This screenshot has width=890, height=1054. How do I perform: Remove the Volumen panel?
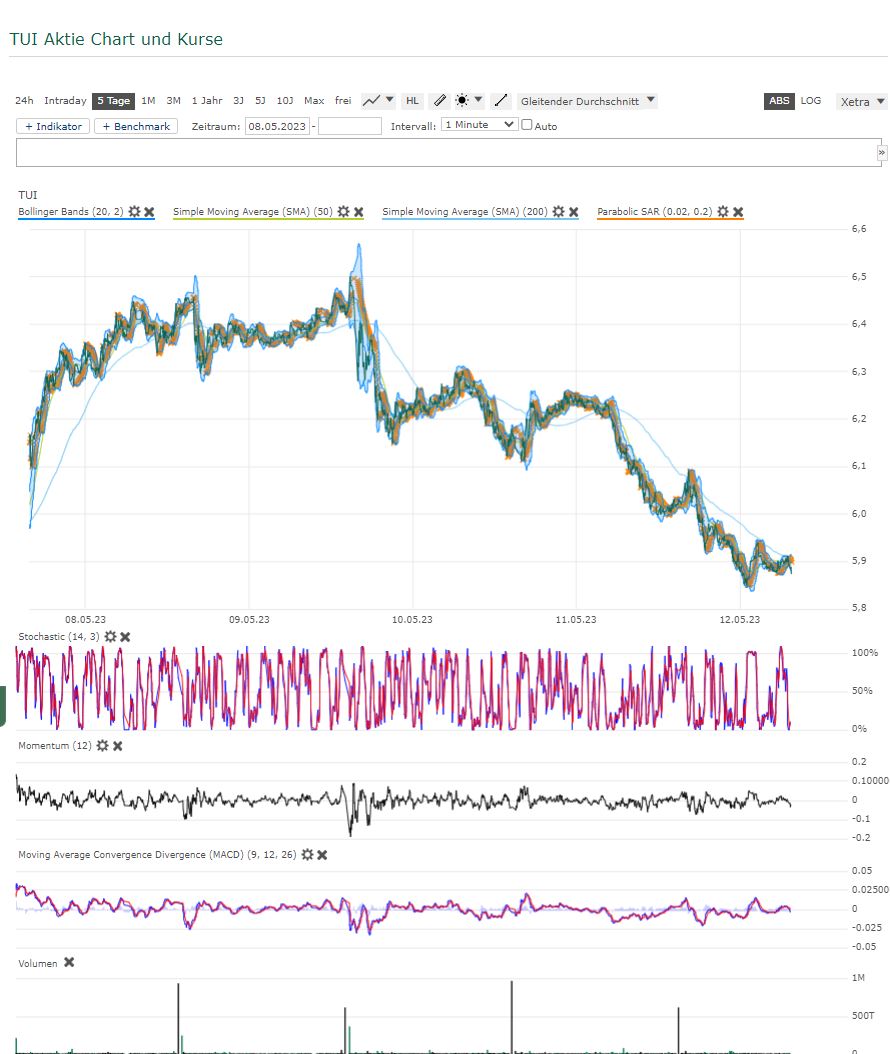pos(69,963)
